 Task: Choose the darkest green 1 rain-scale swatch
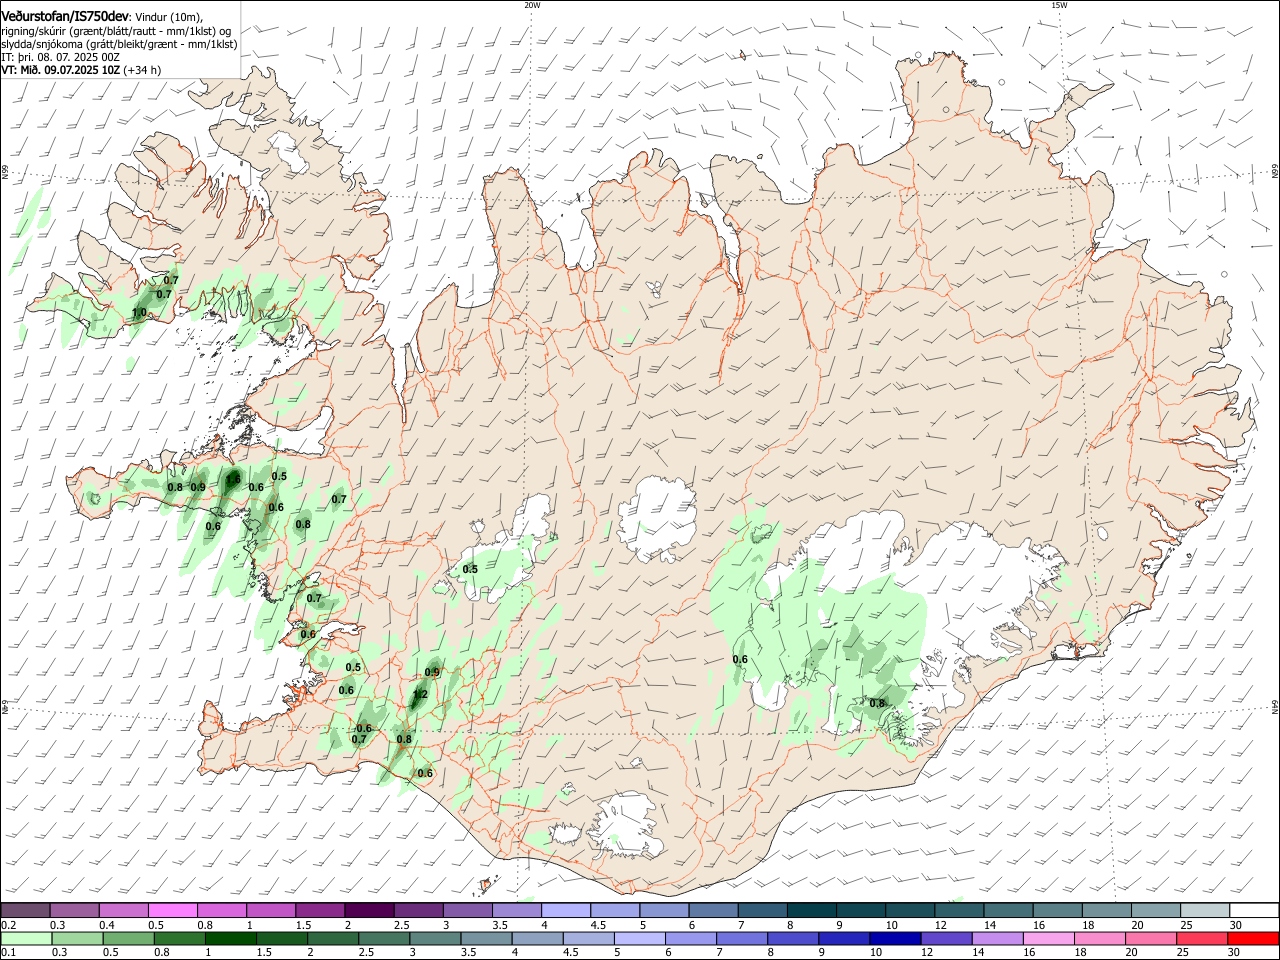coord(230,939)
